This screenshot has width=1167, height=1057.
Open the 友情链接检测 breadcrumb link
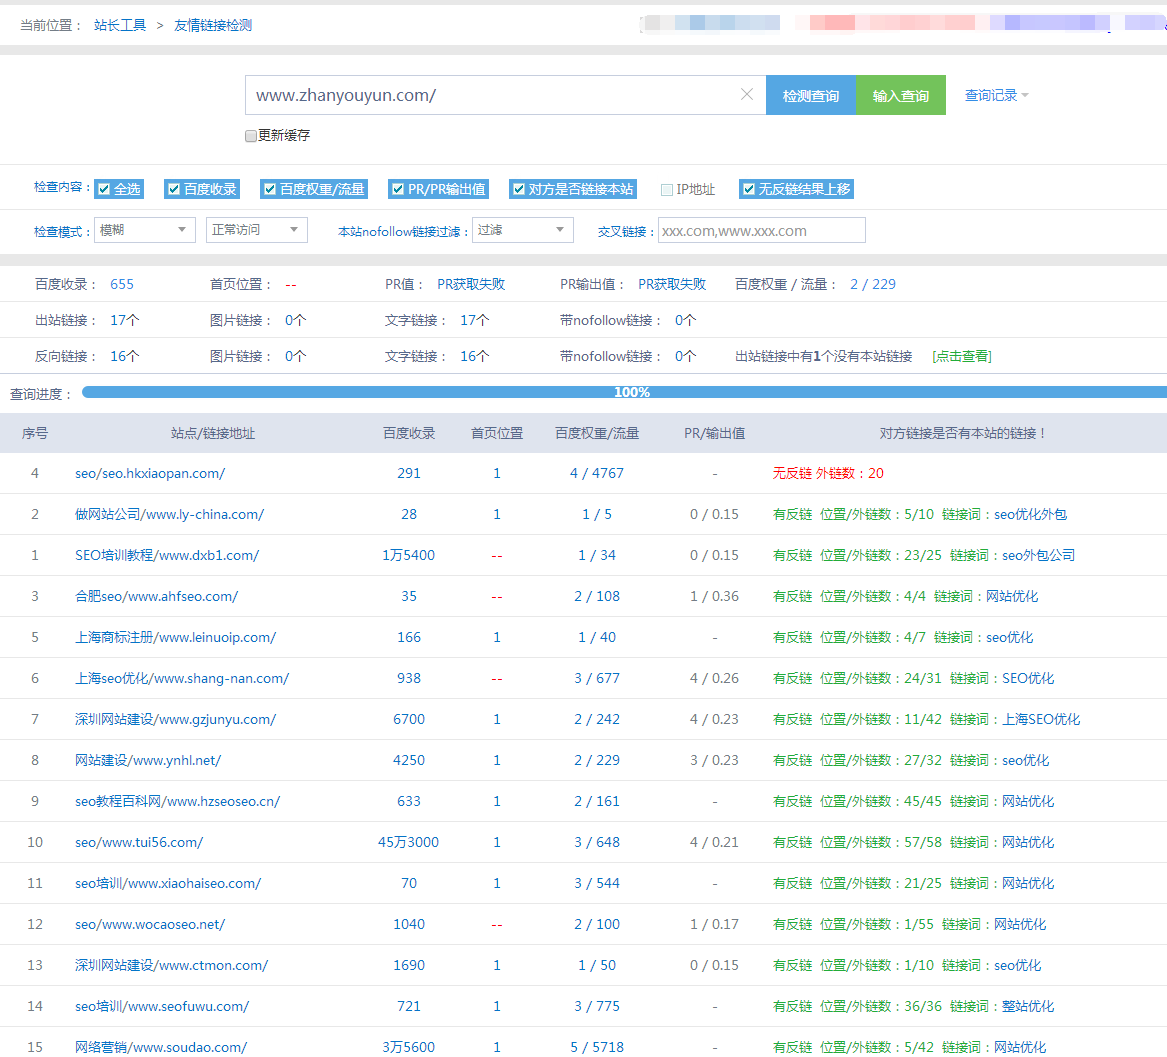[x=213, y=25]
